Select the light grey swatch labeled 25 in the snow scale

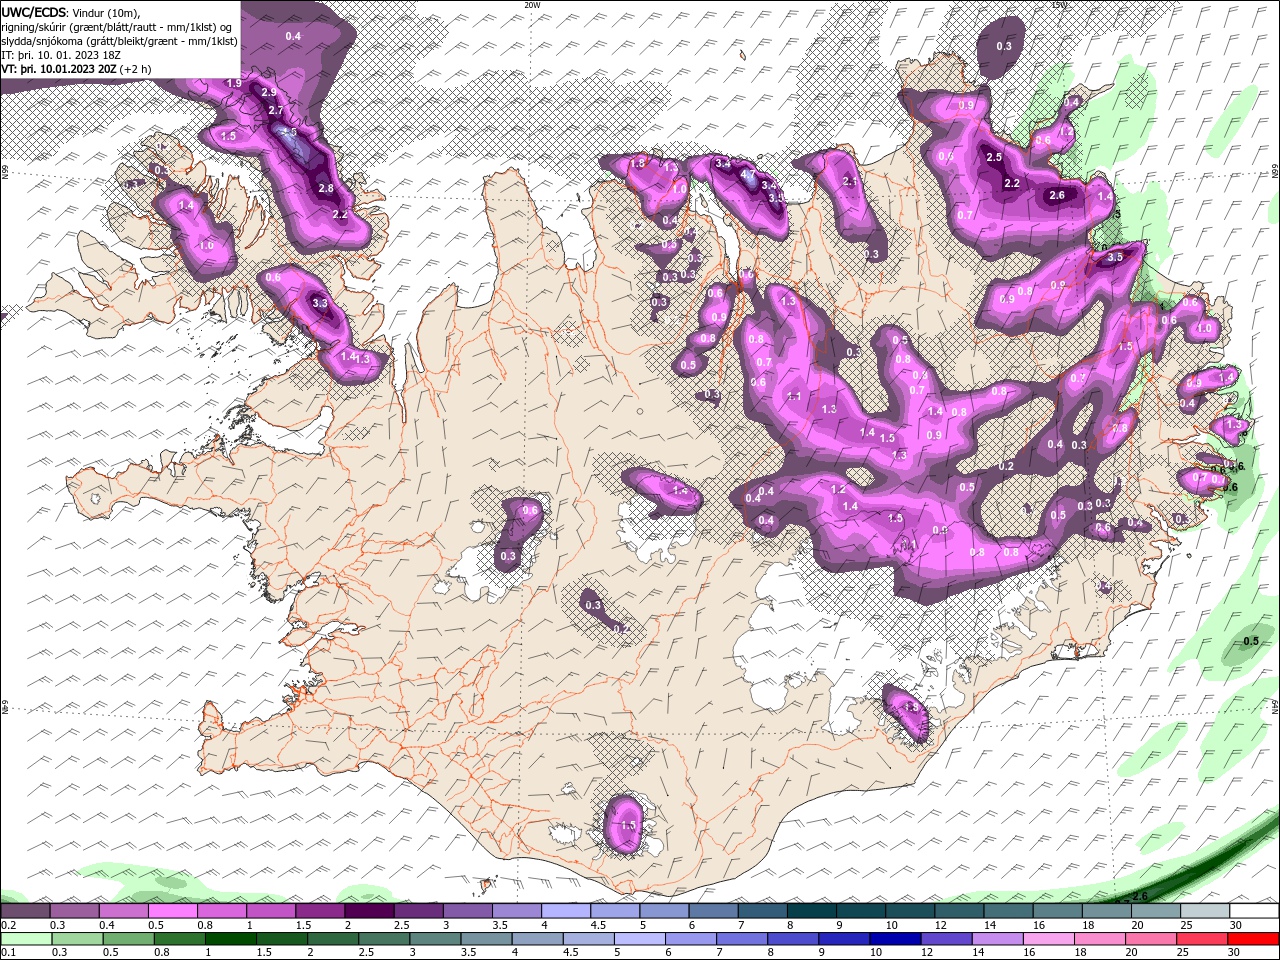[1205, 911]
